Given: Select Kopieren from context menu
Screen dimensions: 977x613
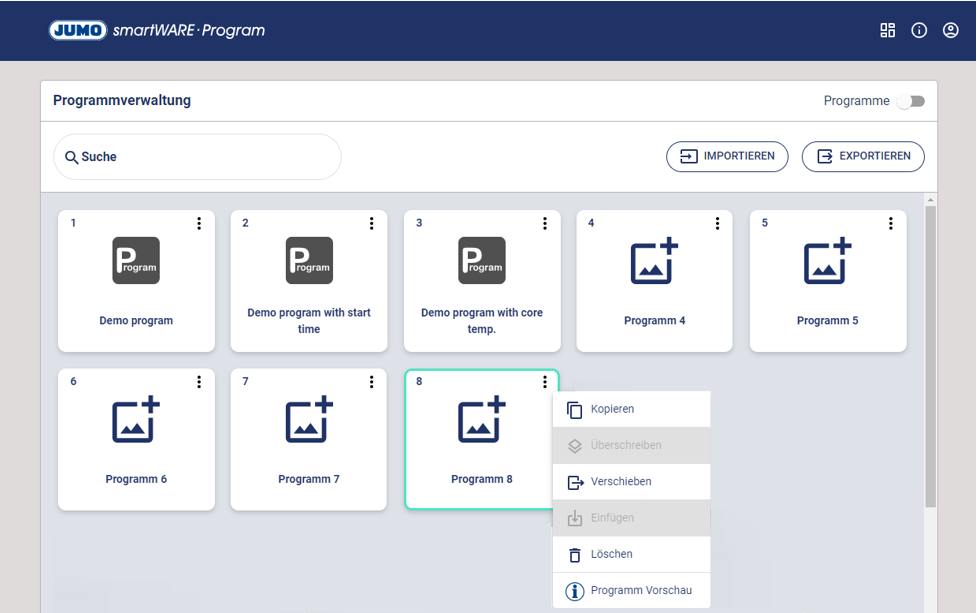Looking at the screenshot, I should [612, 409].
